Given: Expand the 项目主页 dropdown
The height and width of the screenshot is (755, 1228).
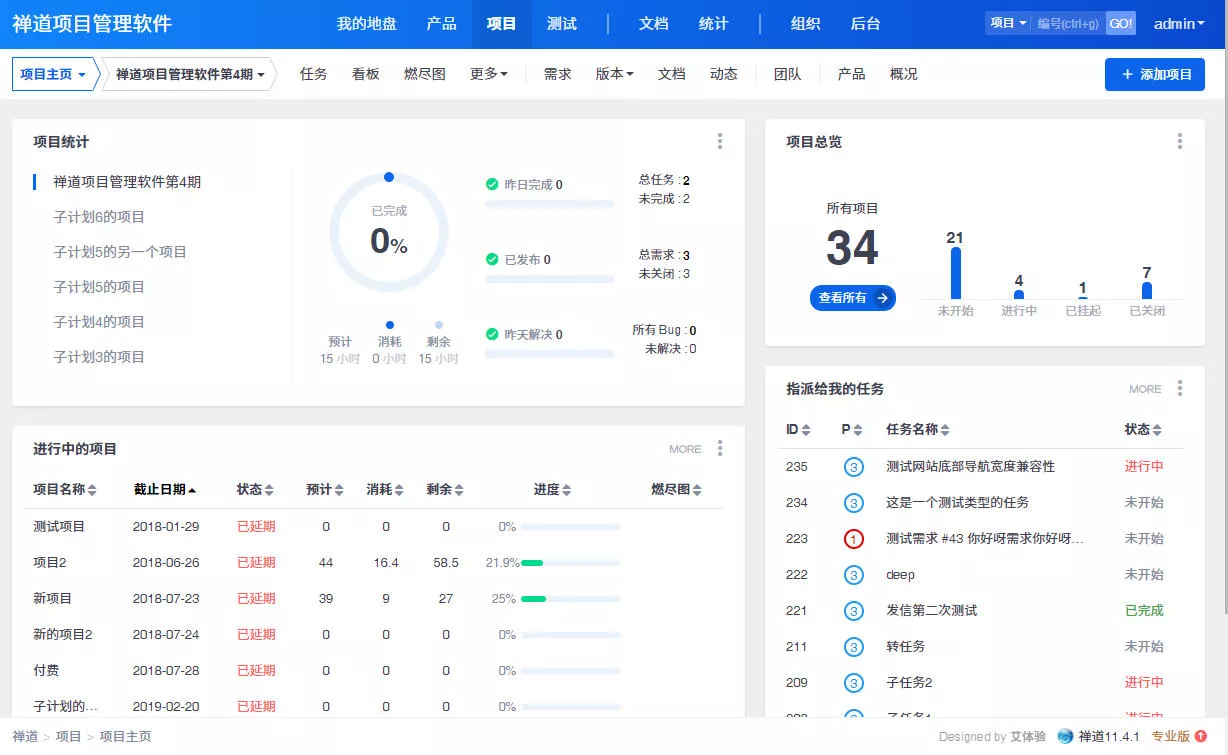Looking at the screenshot, I should (x=54, y=74).
